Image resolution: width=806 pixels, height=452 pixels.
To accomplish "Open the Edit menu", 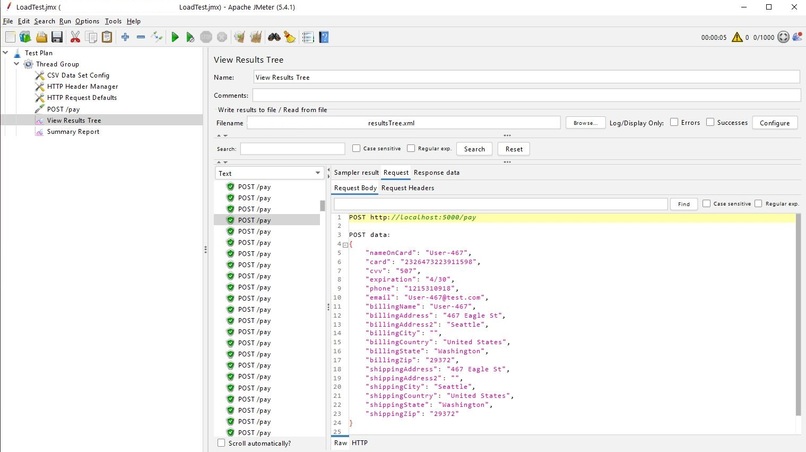I will click(x=24, y=21).
